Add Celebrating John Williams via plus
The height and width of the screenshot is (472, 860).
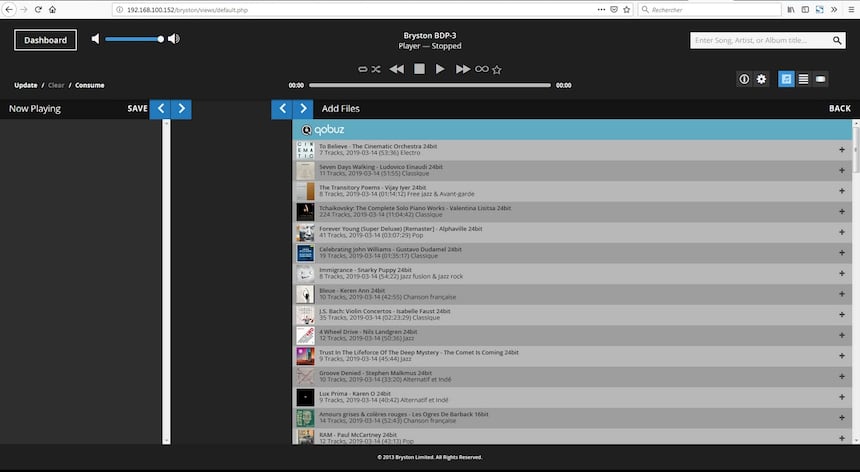(841, 253)
